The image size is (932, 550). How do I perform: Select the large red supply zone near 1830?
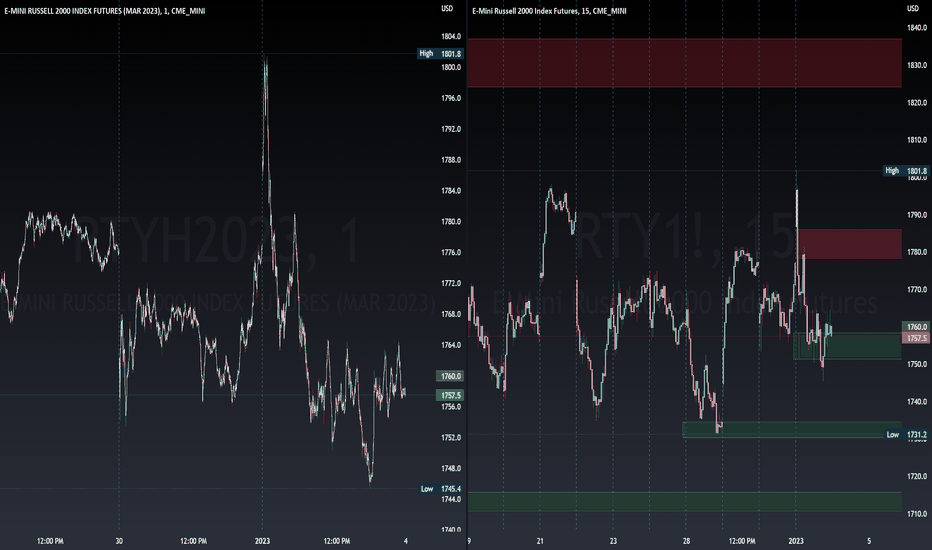tap(685, 63)
